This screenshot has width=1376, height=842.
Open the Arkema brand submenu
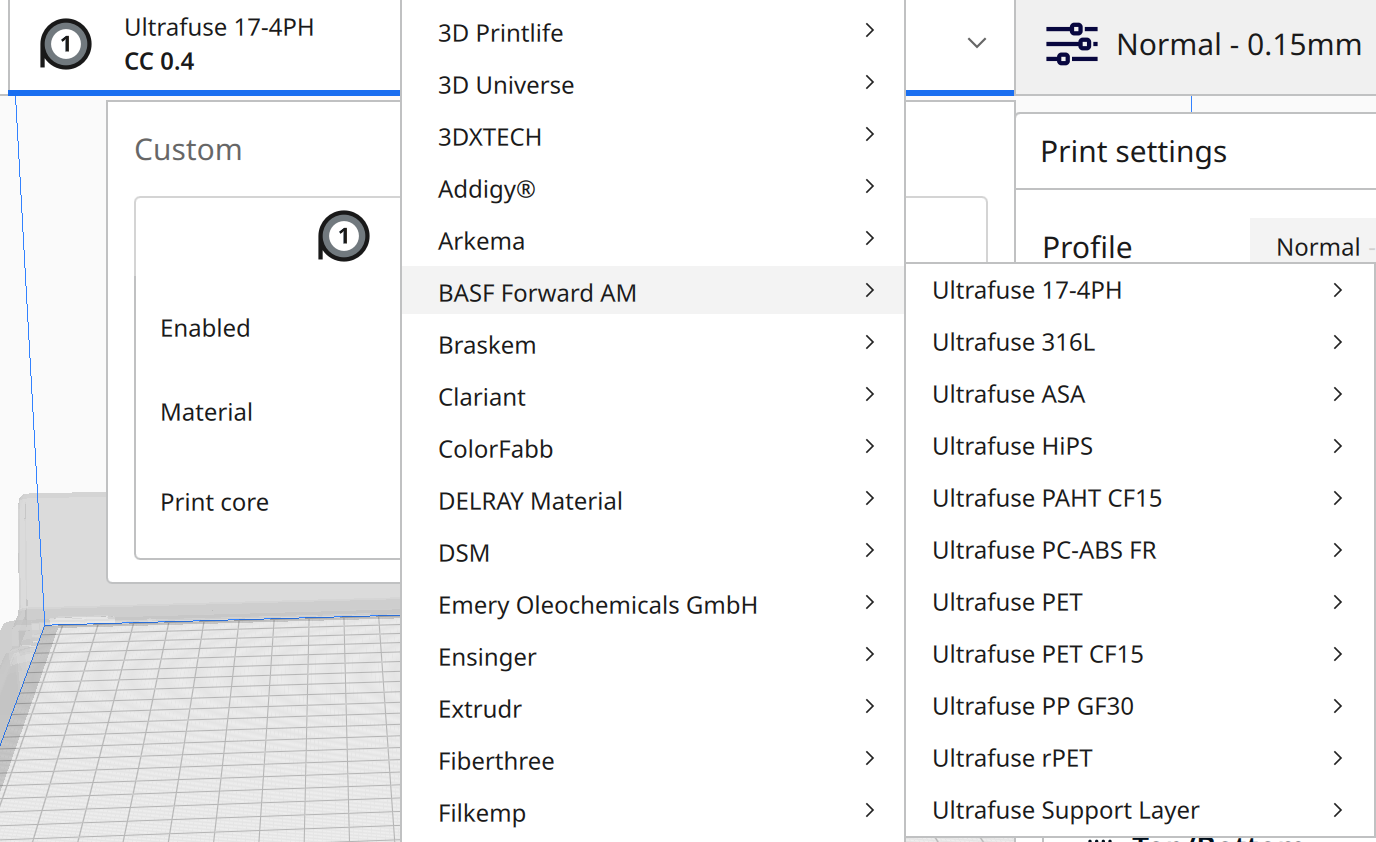point(653,240)
